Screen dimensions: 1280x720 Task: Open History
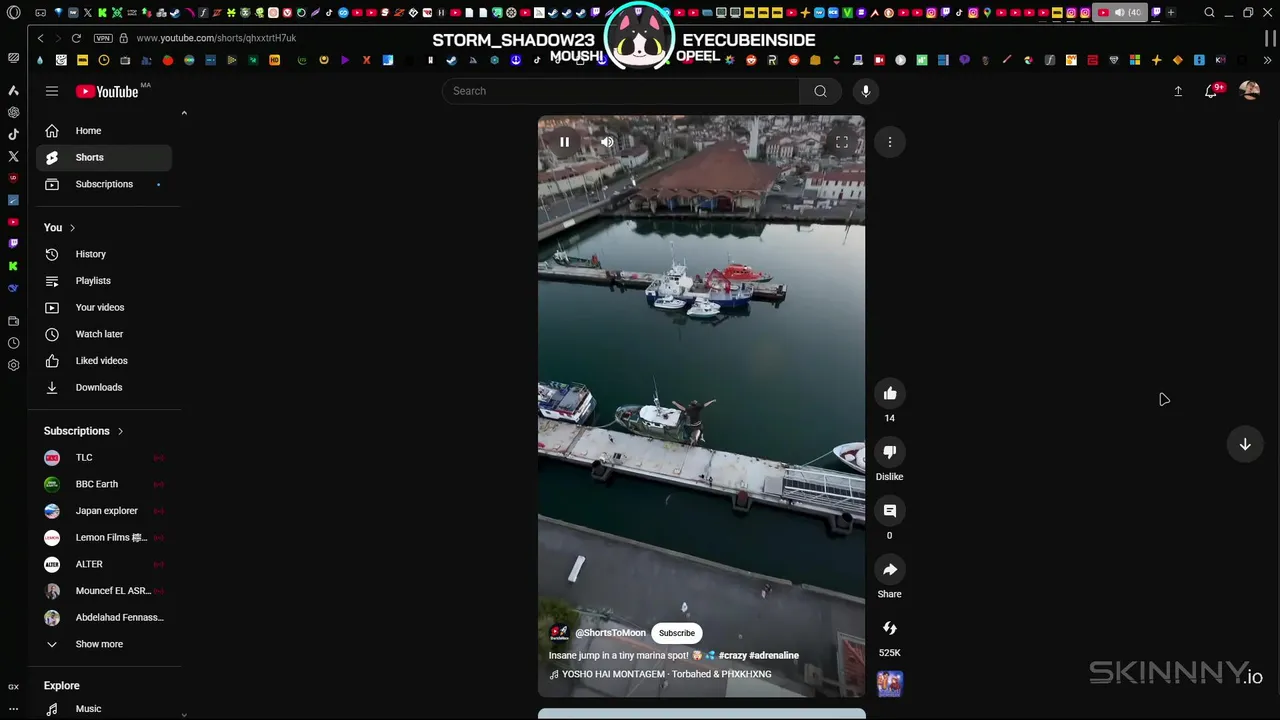[x=104, y=254]
